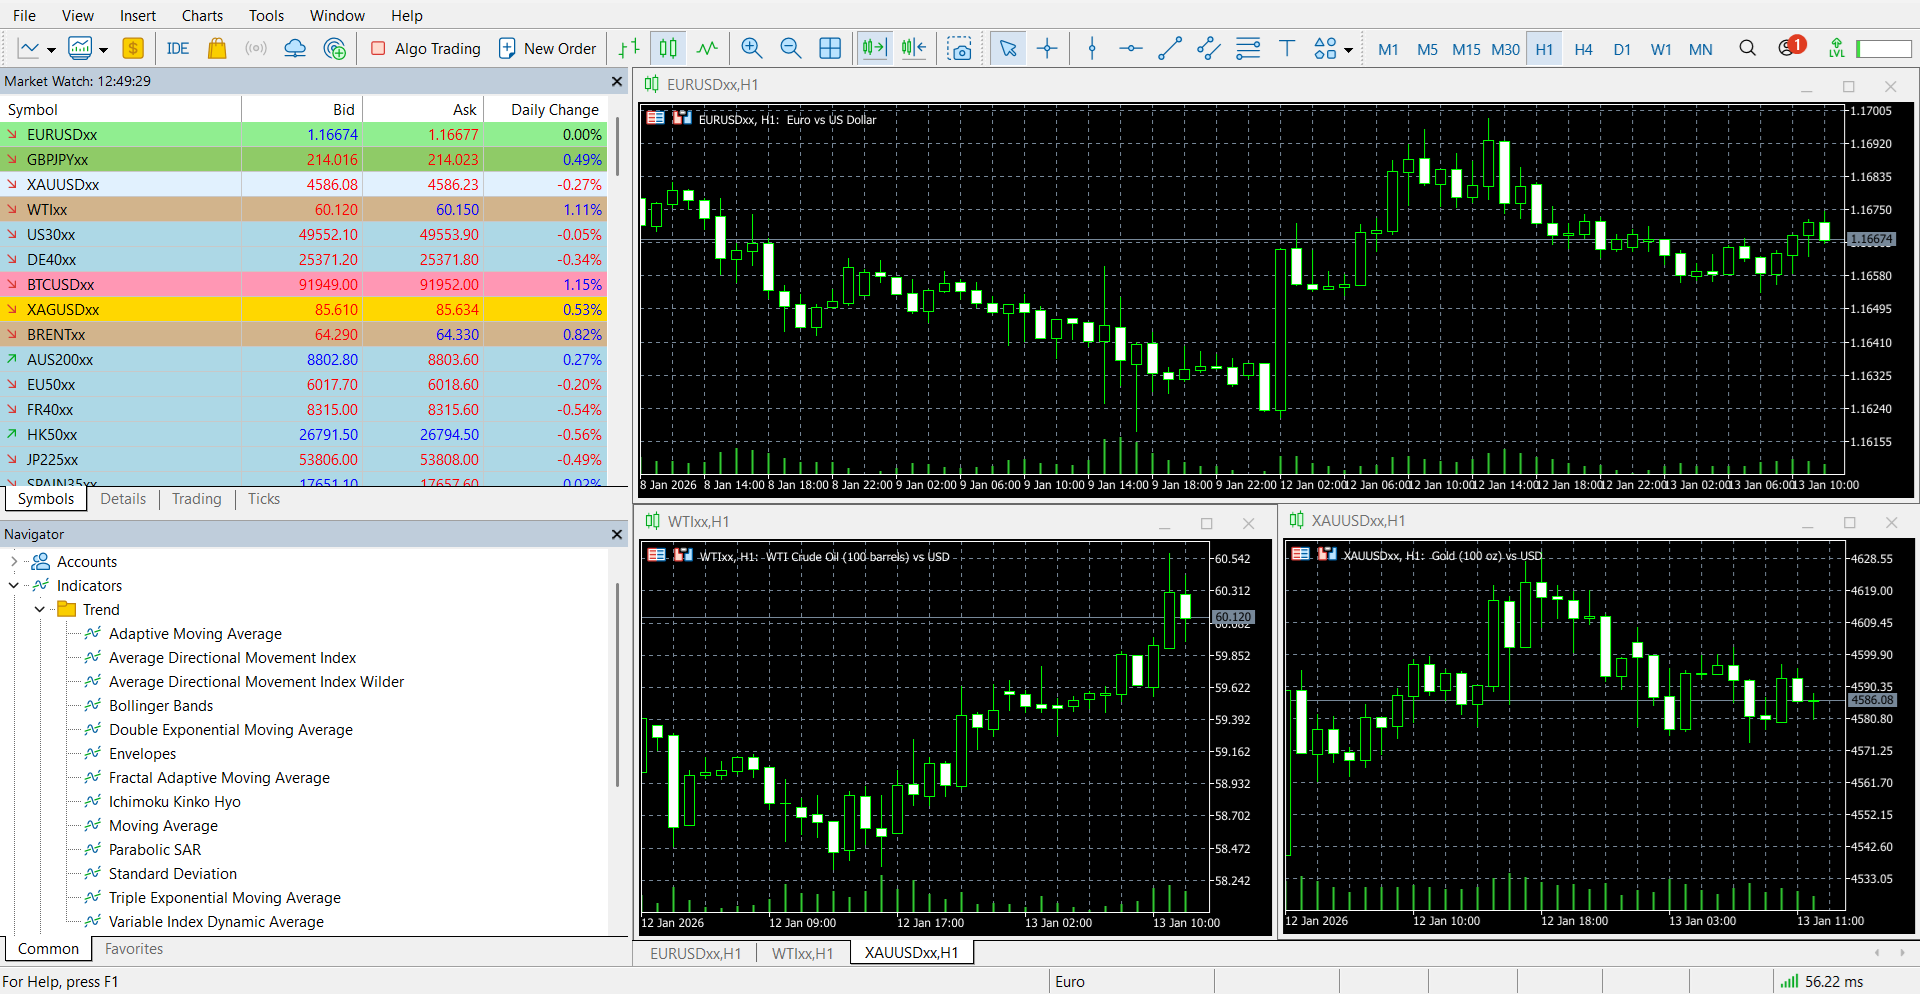This screenshot has height=994, width=1920.
Task: Open the chart type dropdown arrow
Action: pyautogui.click(x=51, y=49)
